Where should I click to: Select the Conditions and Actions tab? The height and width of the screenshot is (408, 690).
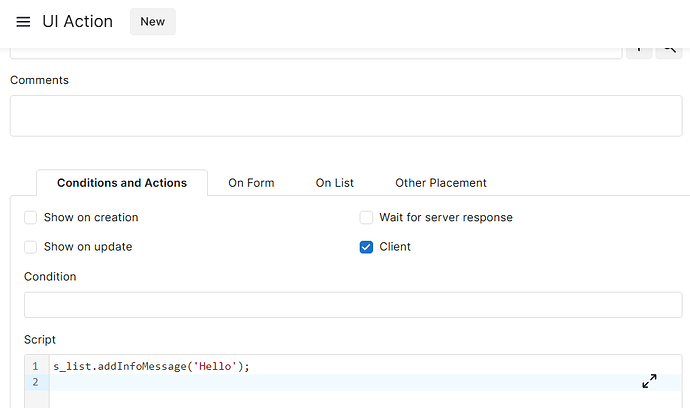pos(122,183)
